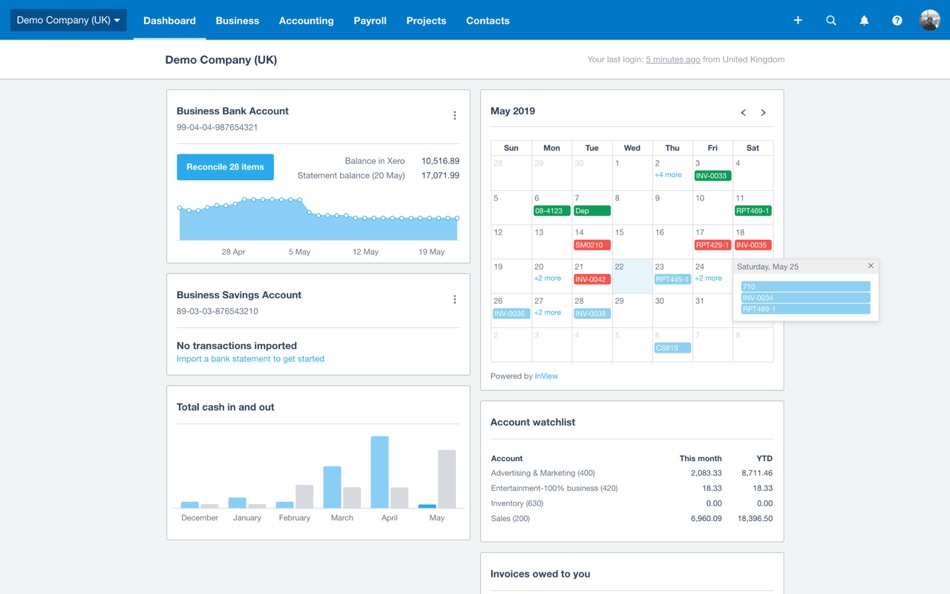The width and height of the screenshot is (950, 594).
Task: Click the help question mark icon
Action: 897,20
